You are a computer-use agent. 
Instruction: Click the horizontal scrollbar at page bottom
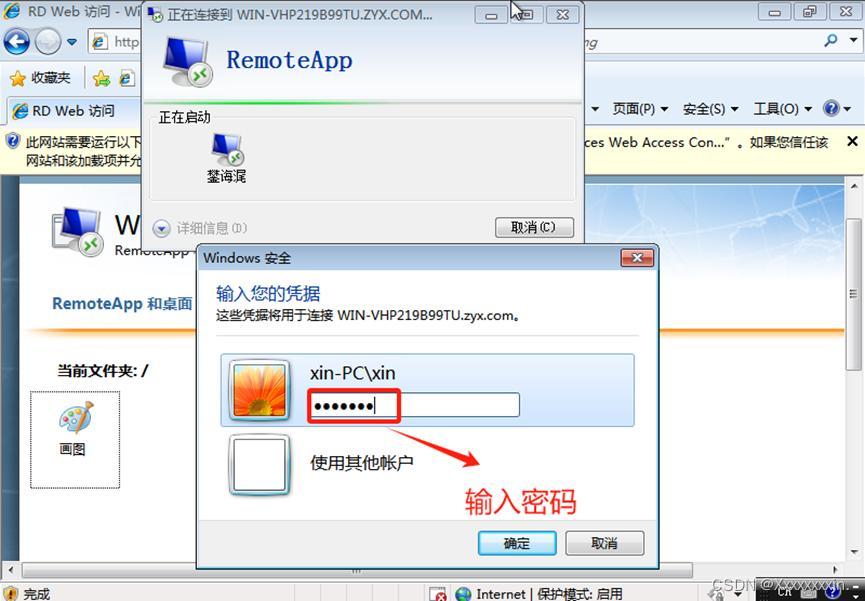[357, 570]
